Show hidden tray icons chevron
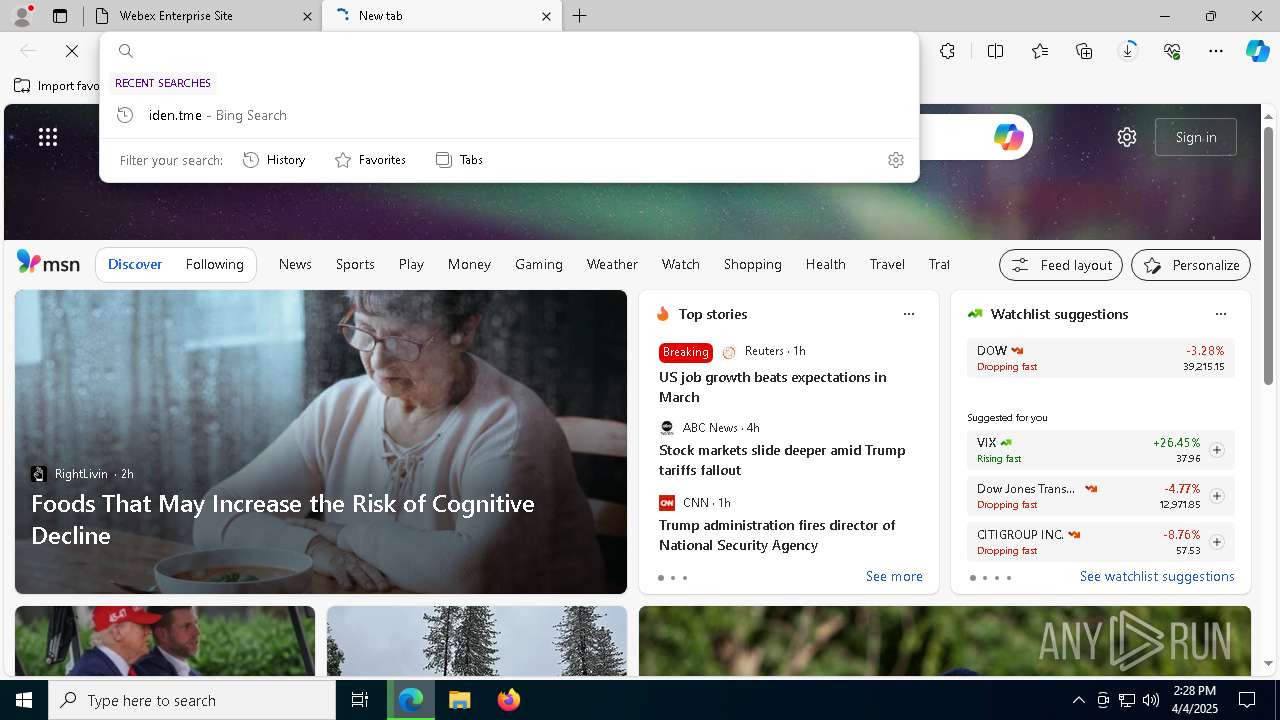The height and width of the screenshot is (720, 1280). point(1078,700)
